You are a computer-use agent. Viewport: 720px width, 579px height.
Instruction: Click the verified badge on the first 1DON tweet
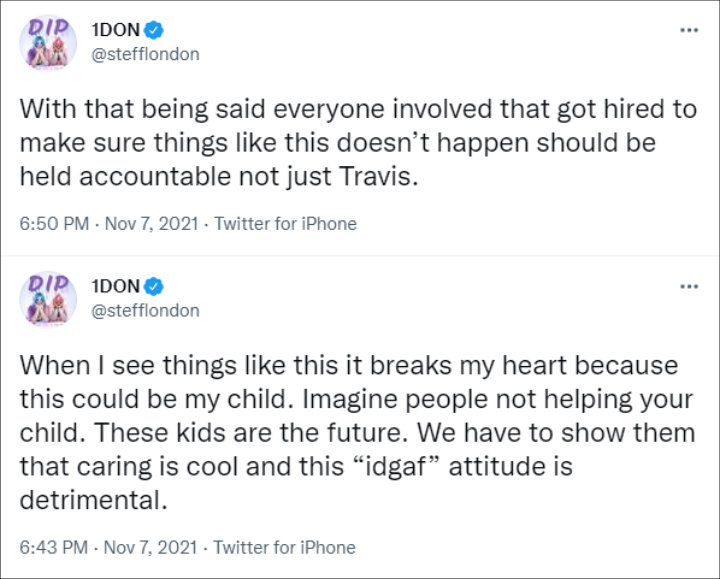[x=154, y=30]
